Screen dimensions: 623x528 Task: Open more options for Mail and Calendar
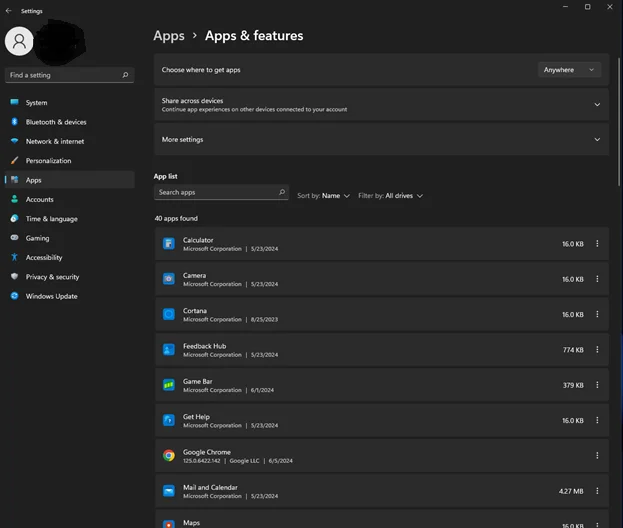[597, 491]
